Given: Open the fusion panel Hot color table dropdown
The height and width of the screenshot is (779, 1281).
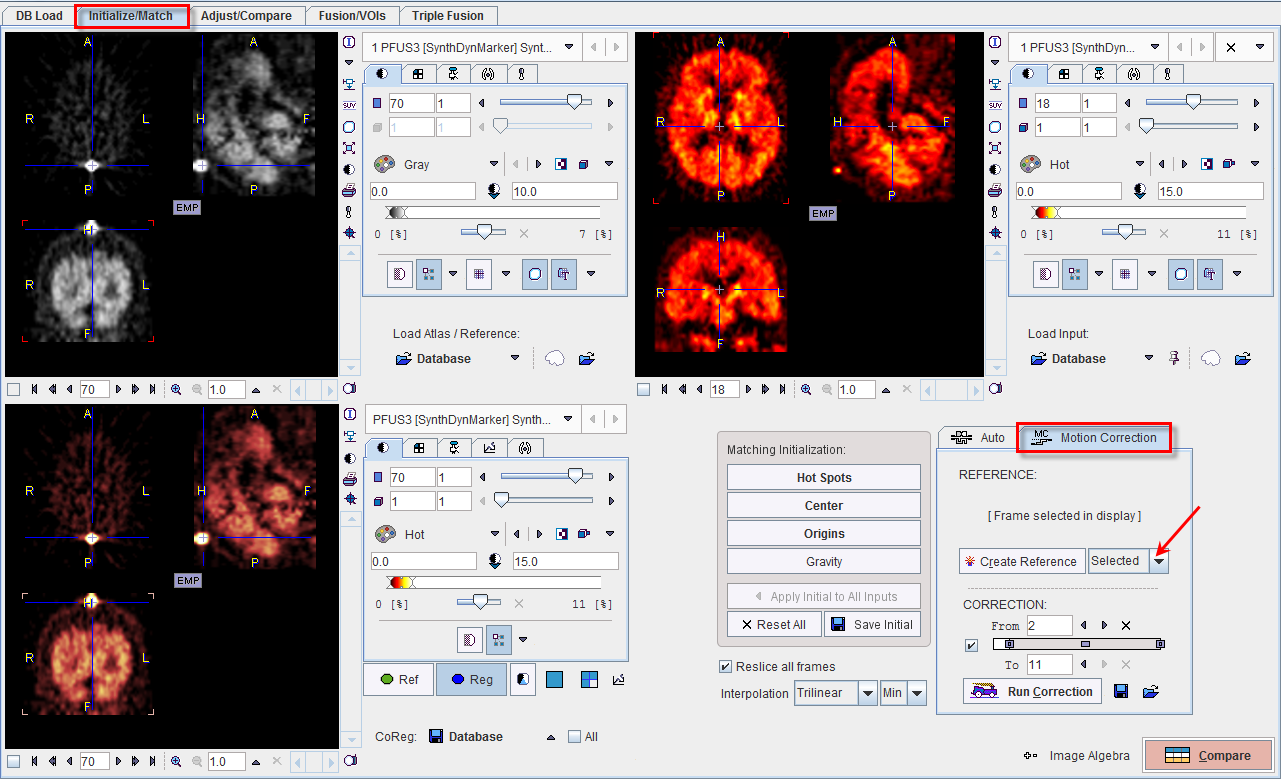Looking at the screenshot, I should (494, 535).
